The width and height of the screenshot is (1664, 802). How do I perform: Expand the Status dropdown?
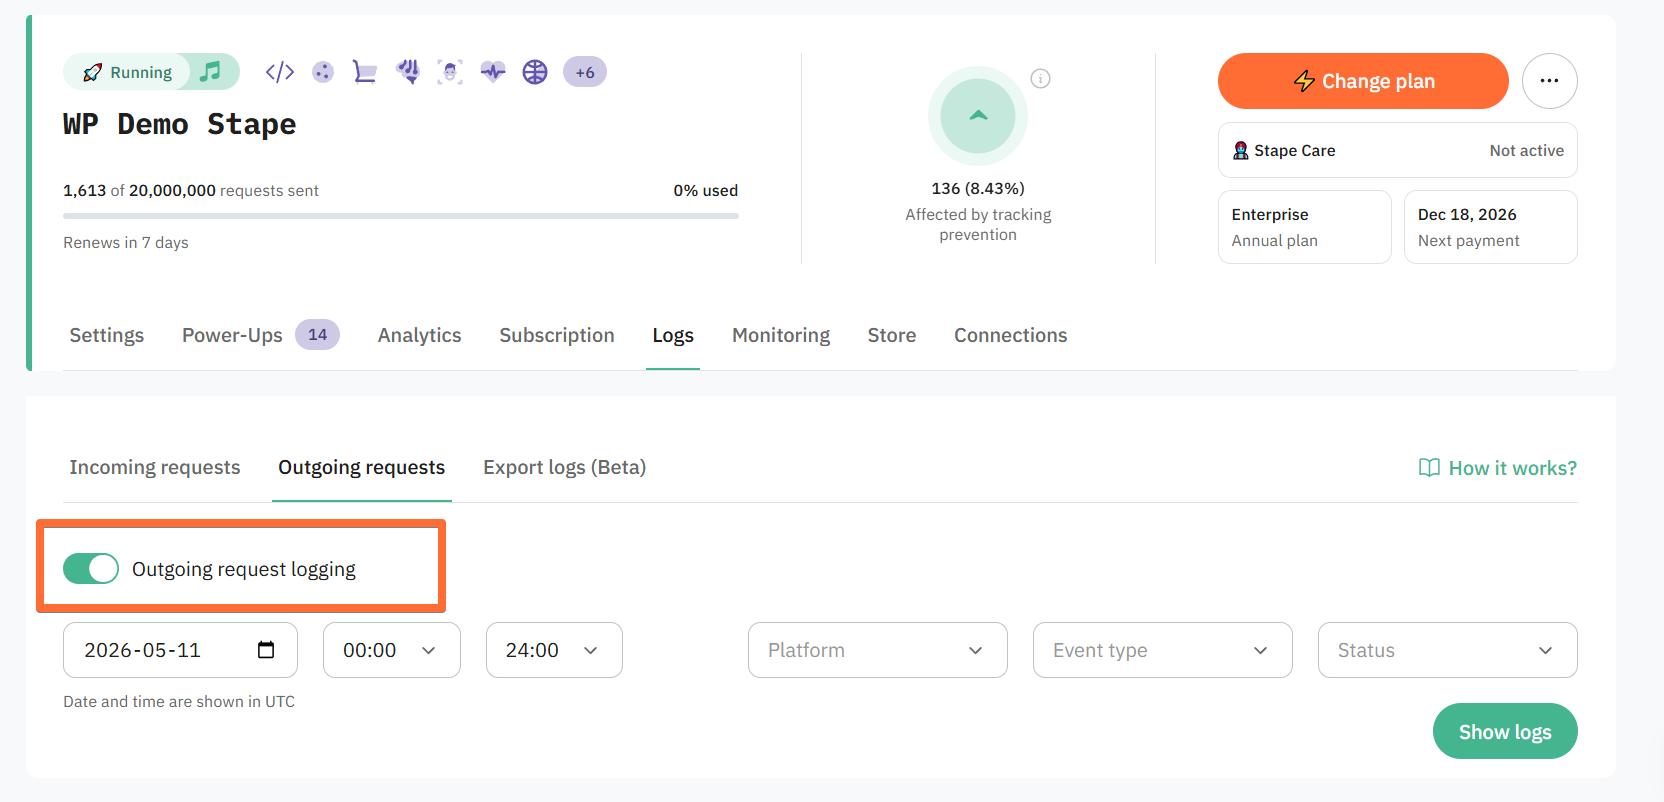1448,650
